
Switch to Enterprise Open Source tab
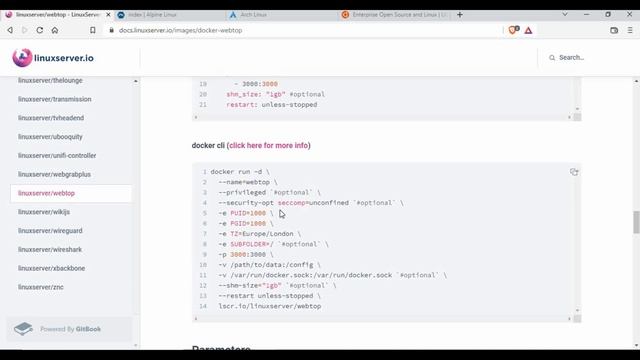394,15
